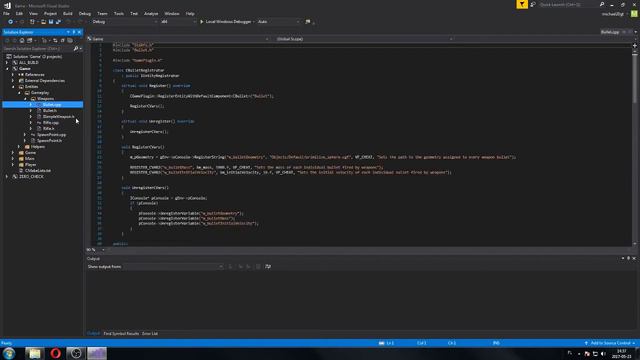Open File Explorer from taskbar
Screen dimensions: 640x360
coord(34,353)
